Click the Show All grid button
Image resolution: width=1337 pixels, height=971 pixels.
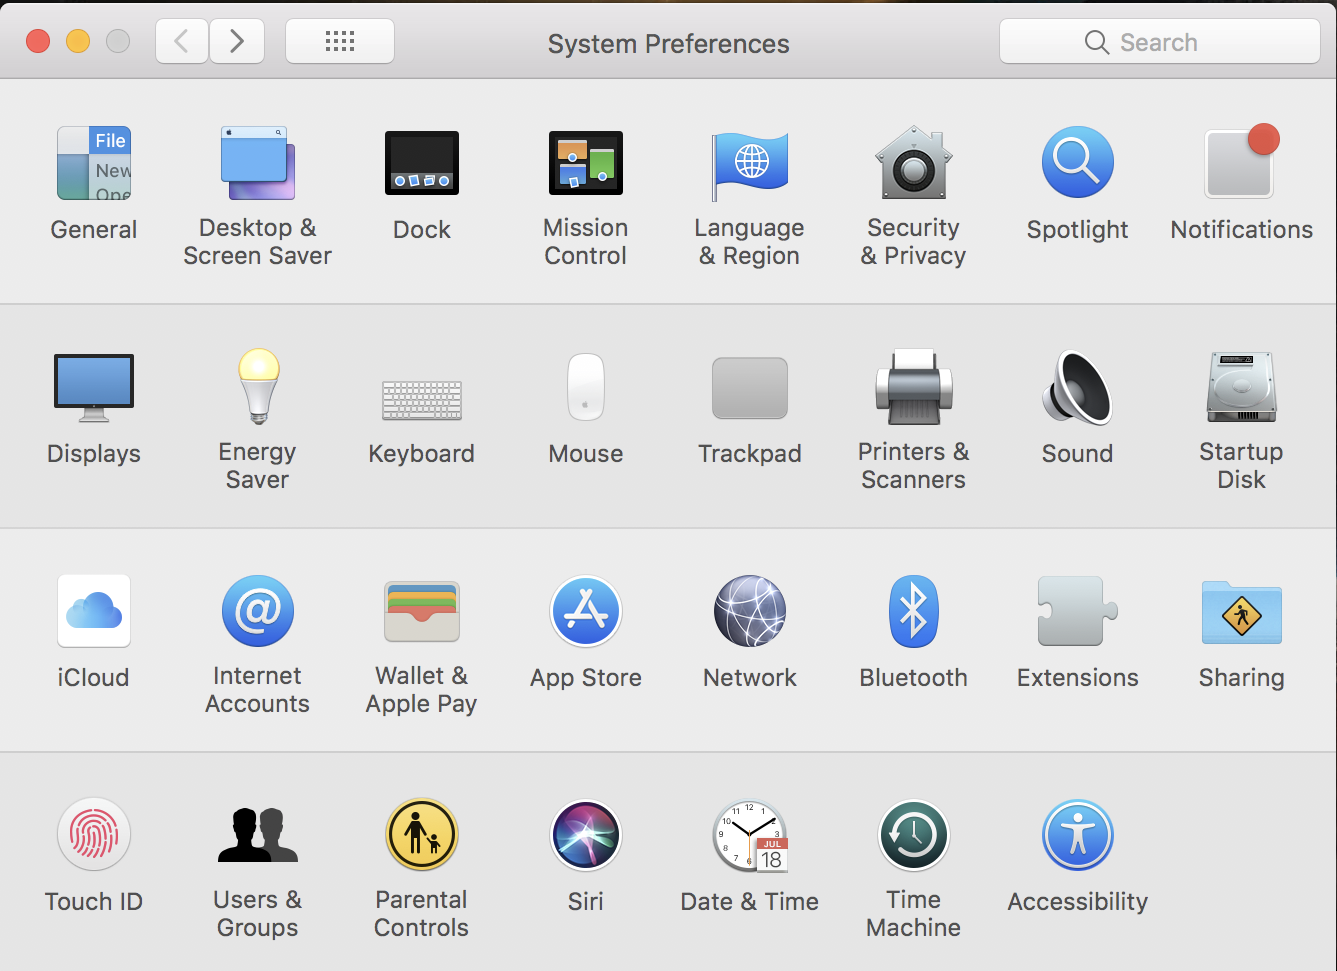pyautogui.click(x=340, y=41)
